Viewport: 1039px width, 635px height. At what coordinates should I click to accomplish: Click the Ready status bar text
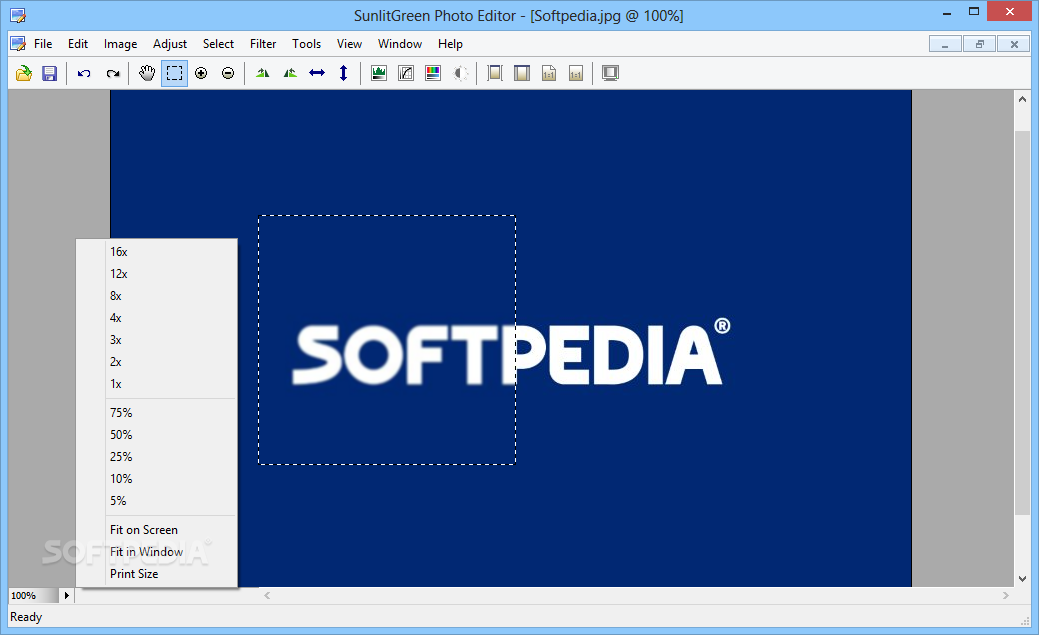pyautogui.click(x=27, y=617)
